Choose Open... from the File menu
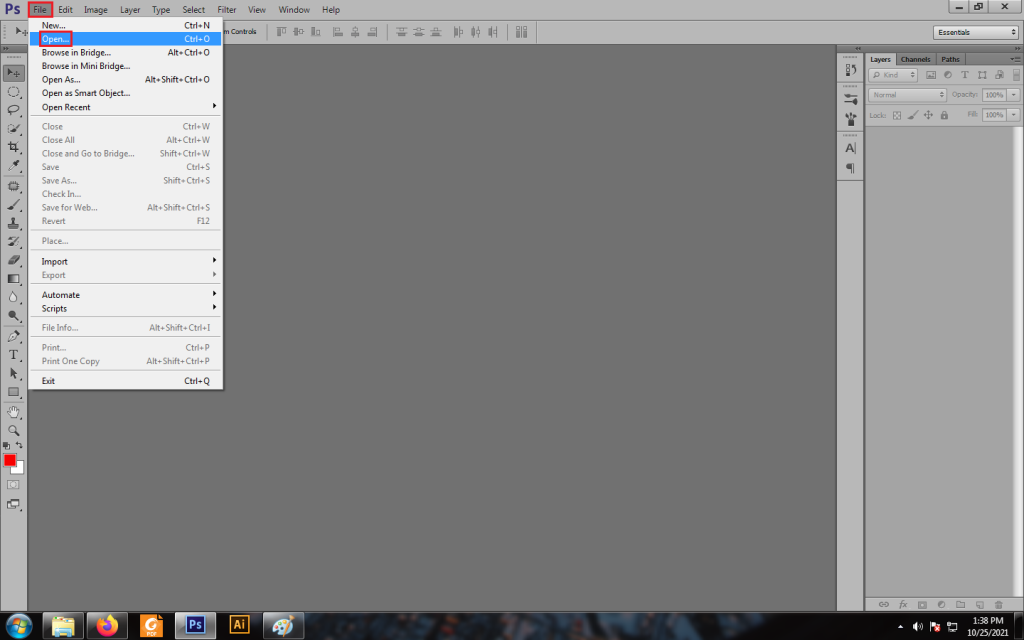This screenshot has width=1024, height=640. click(56, 39)
